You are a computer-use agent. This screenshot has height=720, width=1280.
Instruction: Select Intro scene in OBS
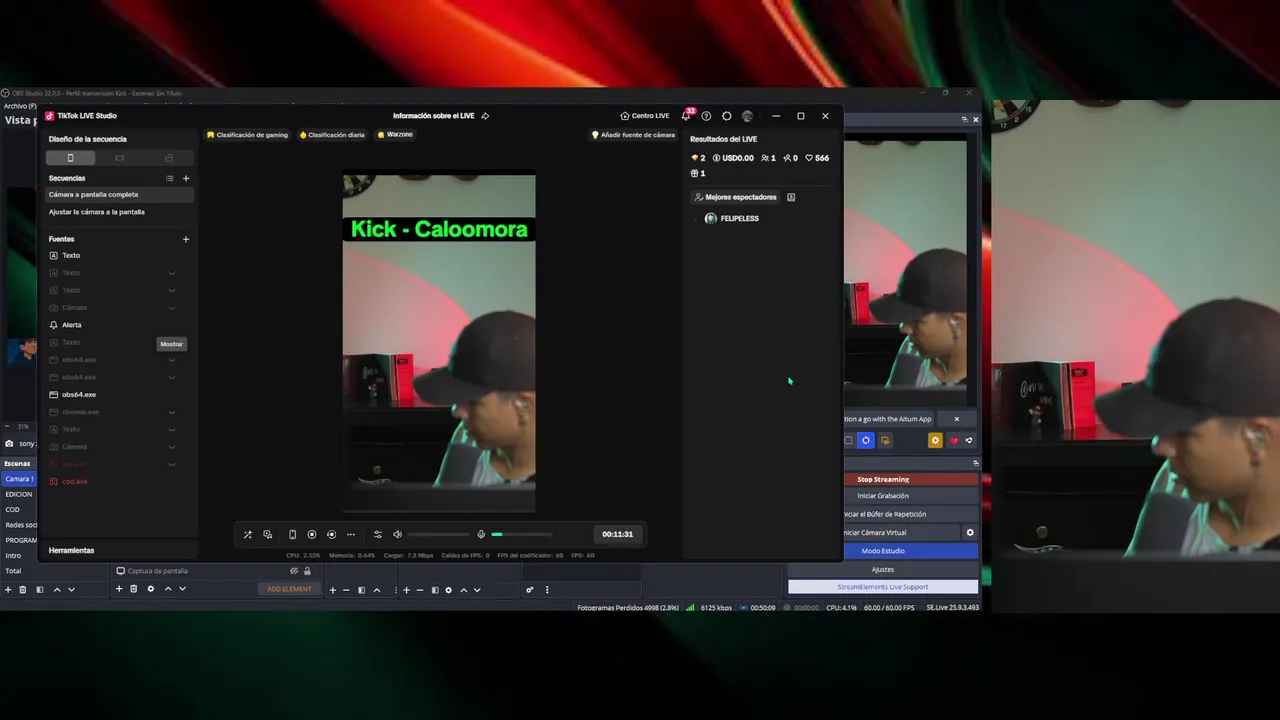pos(19,555)
